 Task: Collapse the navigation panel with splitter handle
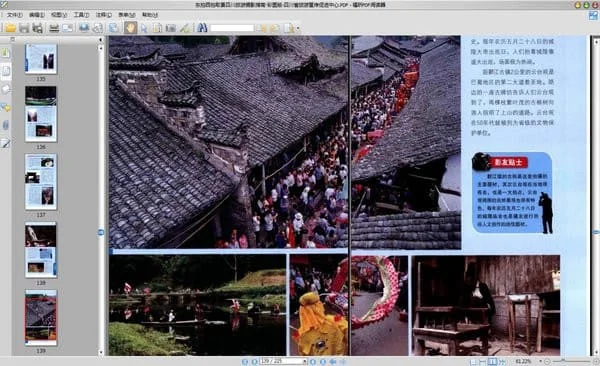[x=101, y=232]
